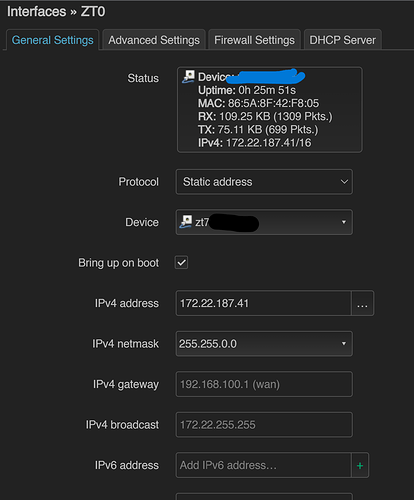Viewport: 414px width, 500px height.
Task: Expand the Device dropdown arrow
Action: 344,222
